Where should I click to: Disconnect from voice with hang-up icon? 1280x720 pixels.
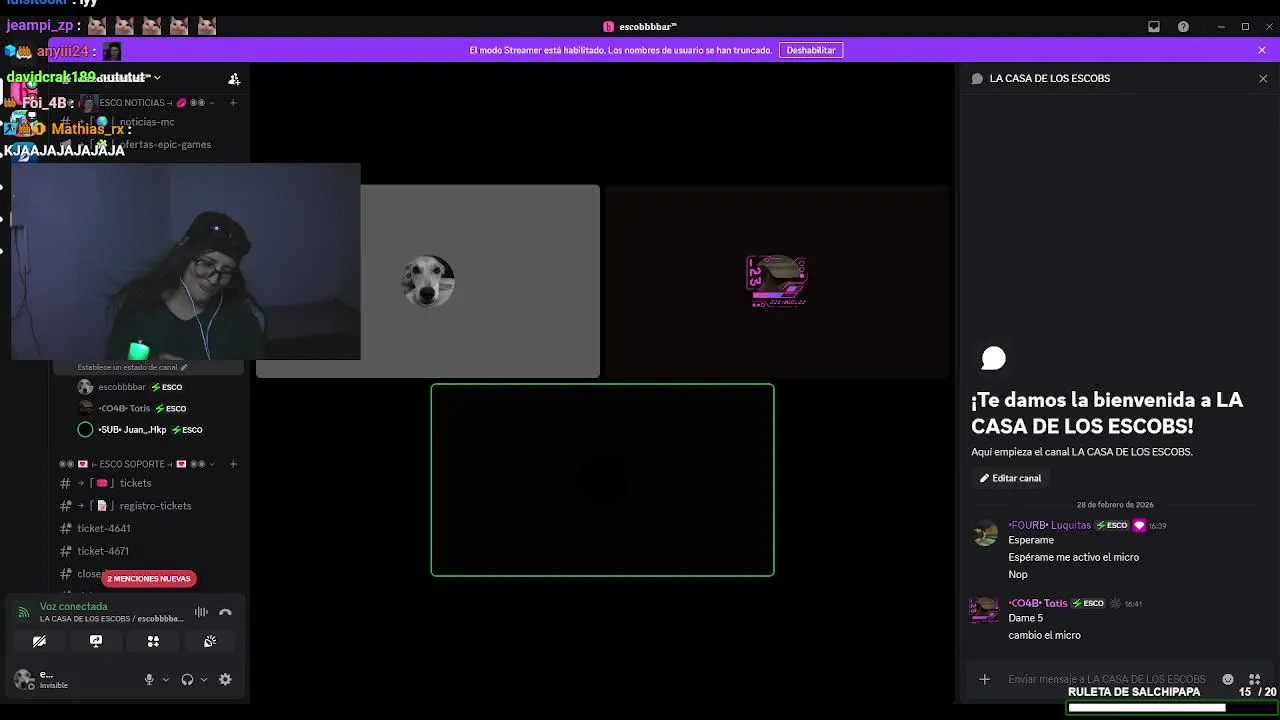click(x=225, y=612)
